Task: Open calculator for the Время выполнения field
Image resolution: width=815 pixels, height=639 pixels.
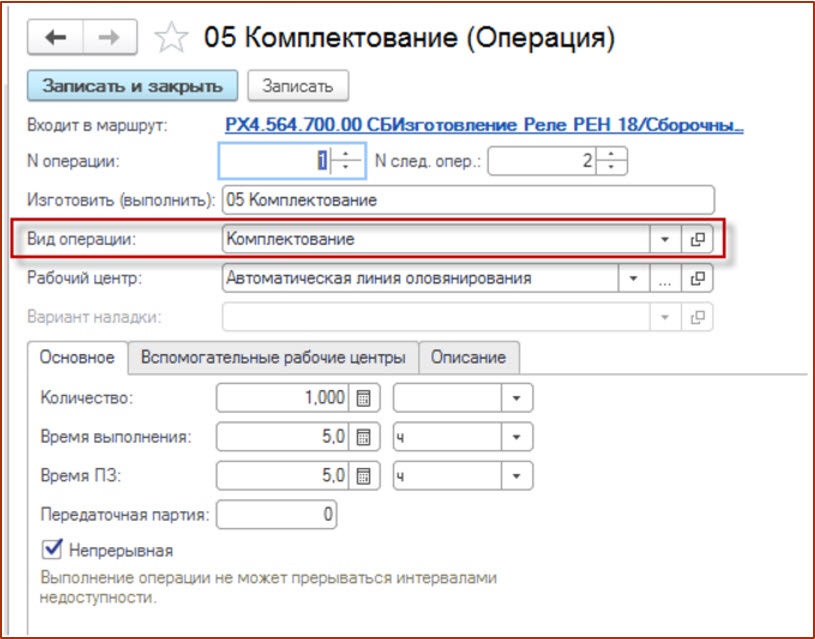Action: click(363, 437)
